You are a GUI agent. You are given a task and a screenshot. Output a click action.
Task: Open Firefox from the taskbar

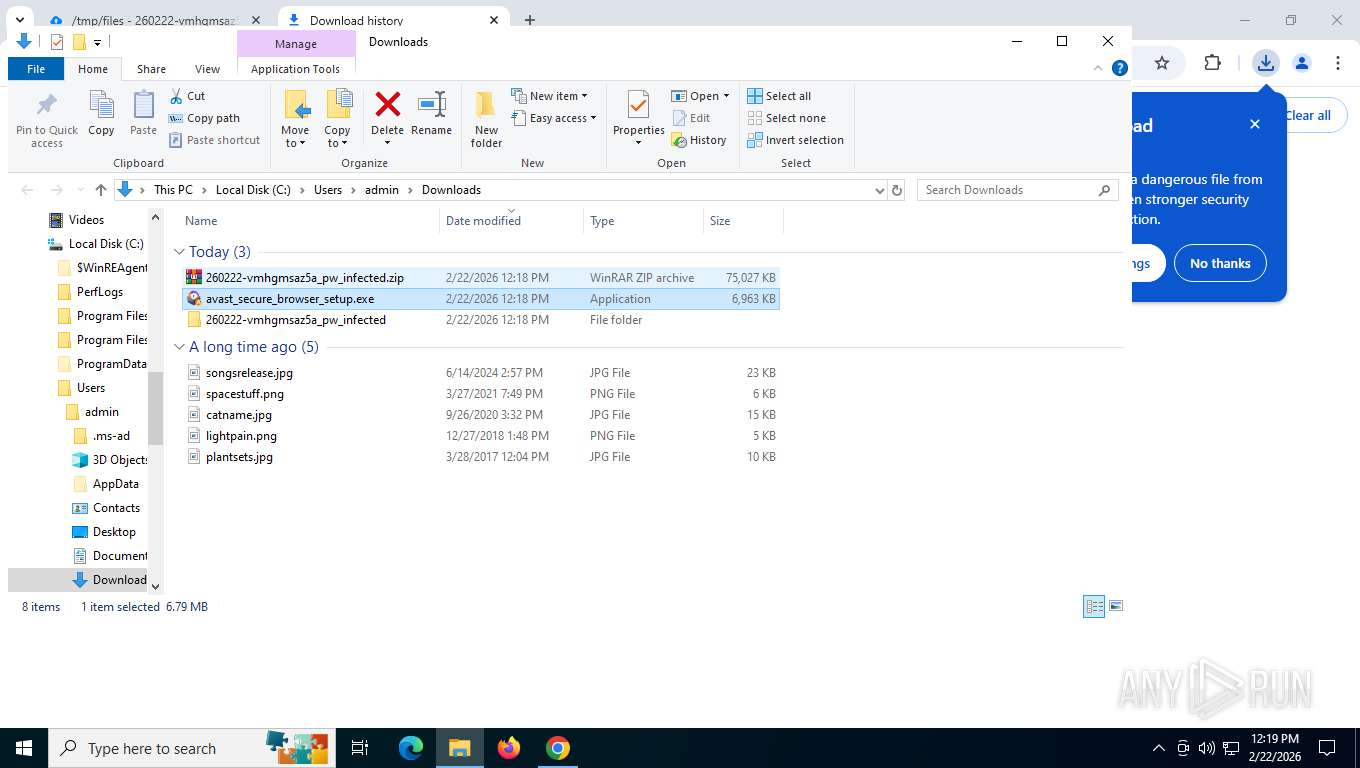pyautogui.click(x=509, y=748)
